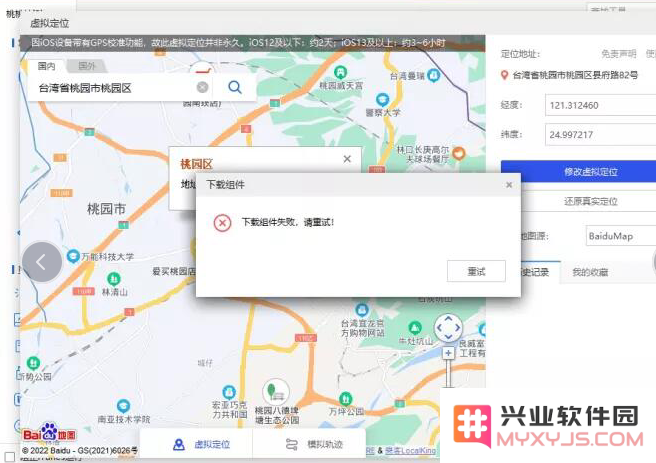
Task: Clear the search box text
Action: [x=202, y=87]
